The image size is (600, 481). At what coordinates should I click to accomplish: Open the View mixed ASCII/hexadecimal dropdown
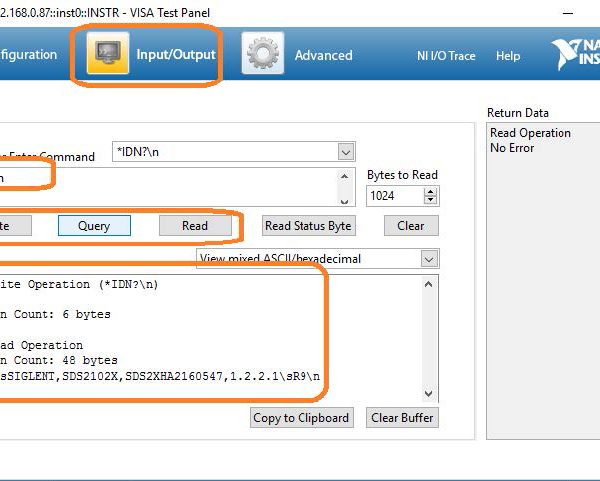(x=429, y=259)
